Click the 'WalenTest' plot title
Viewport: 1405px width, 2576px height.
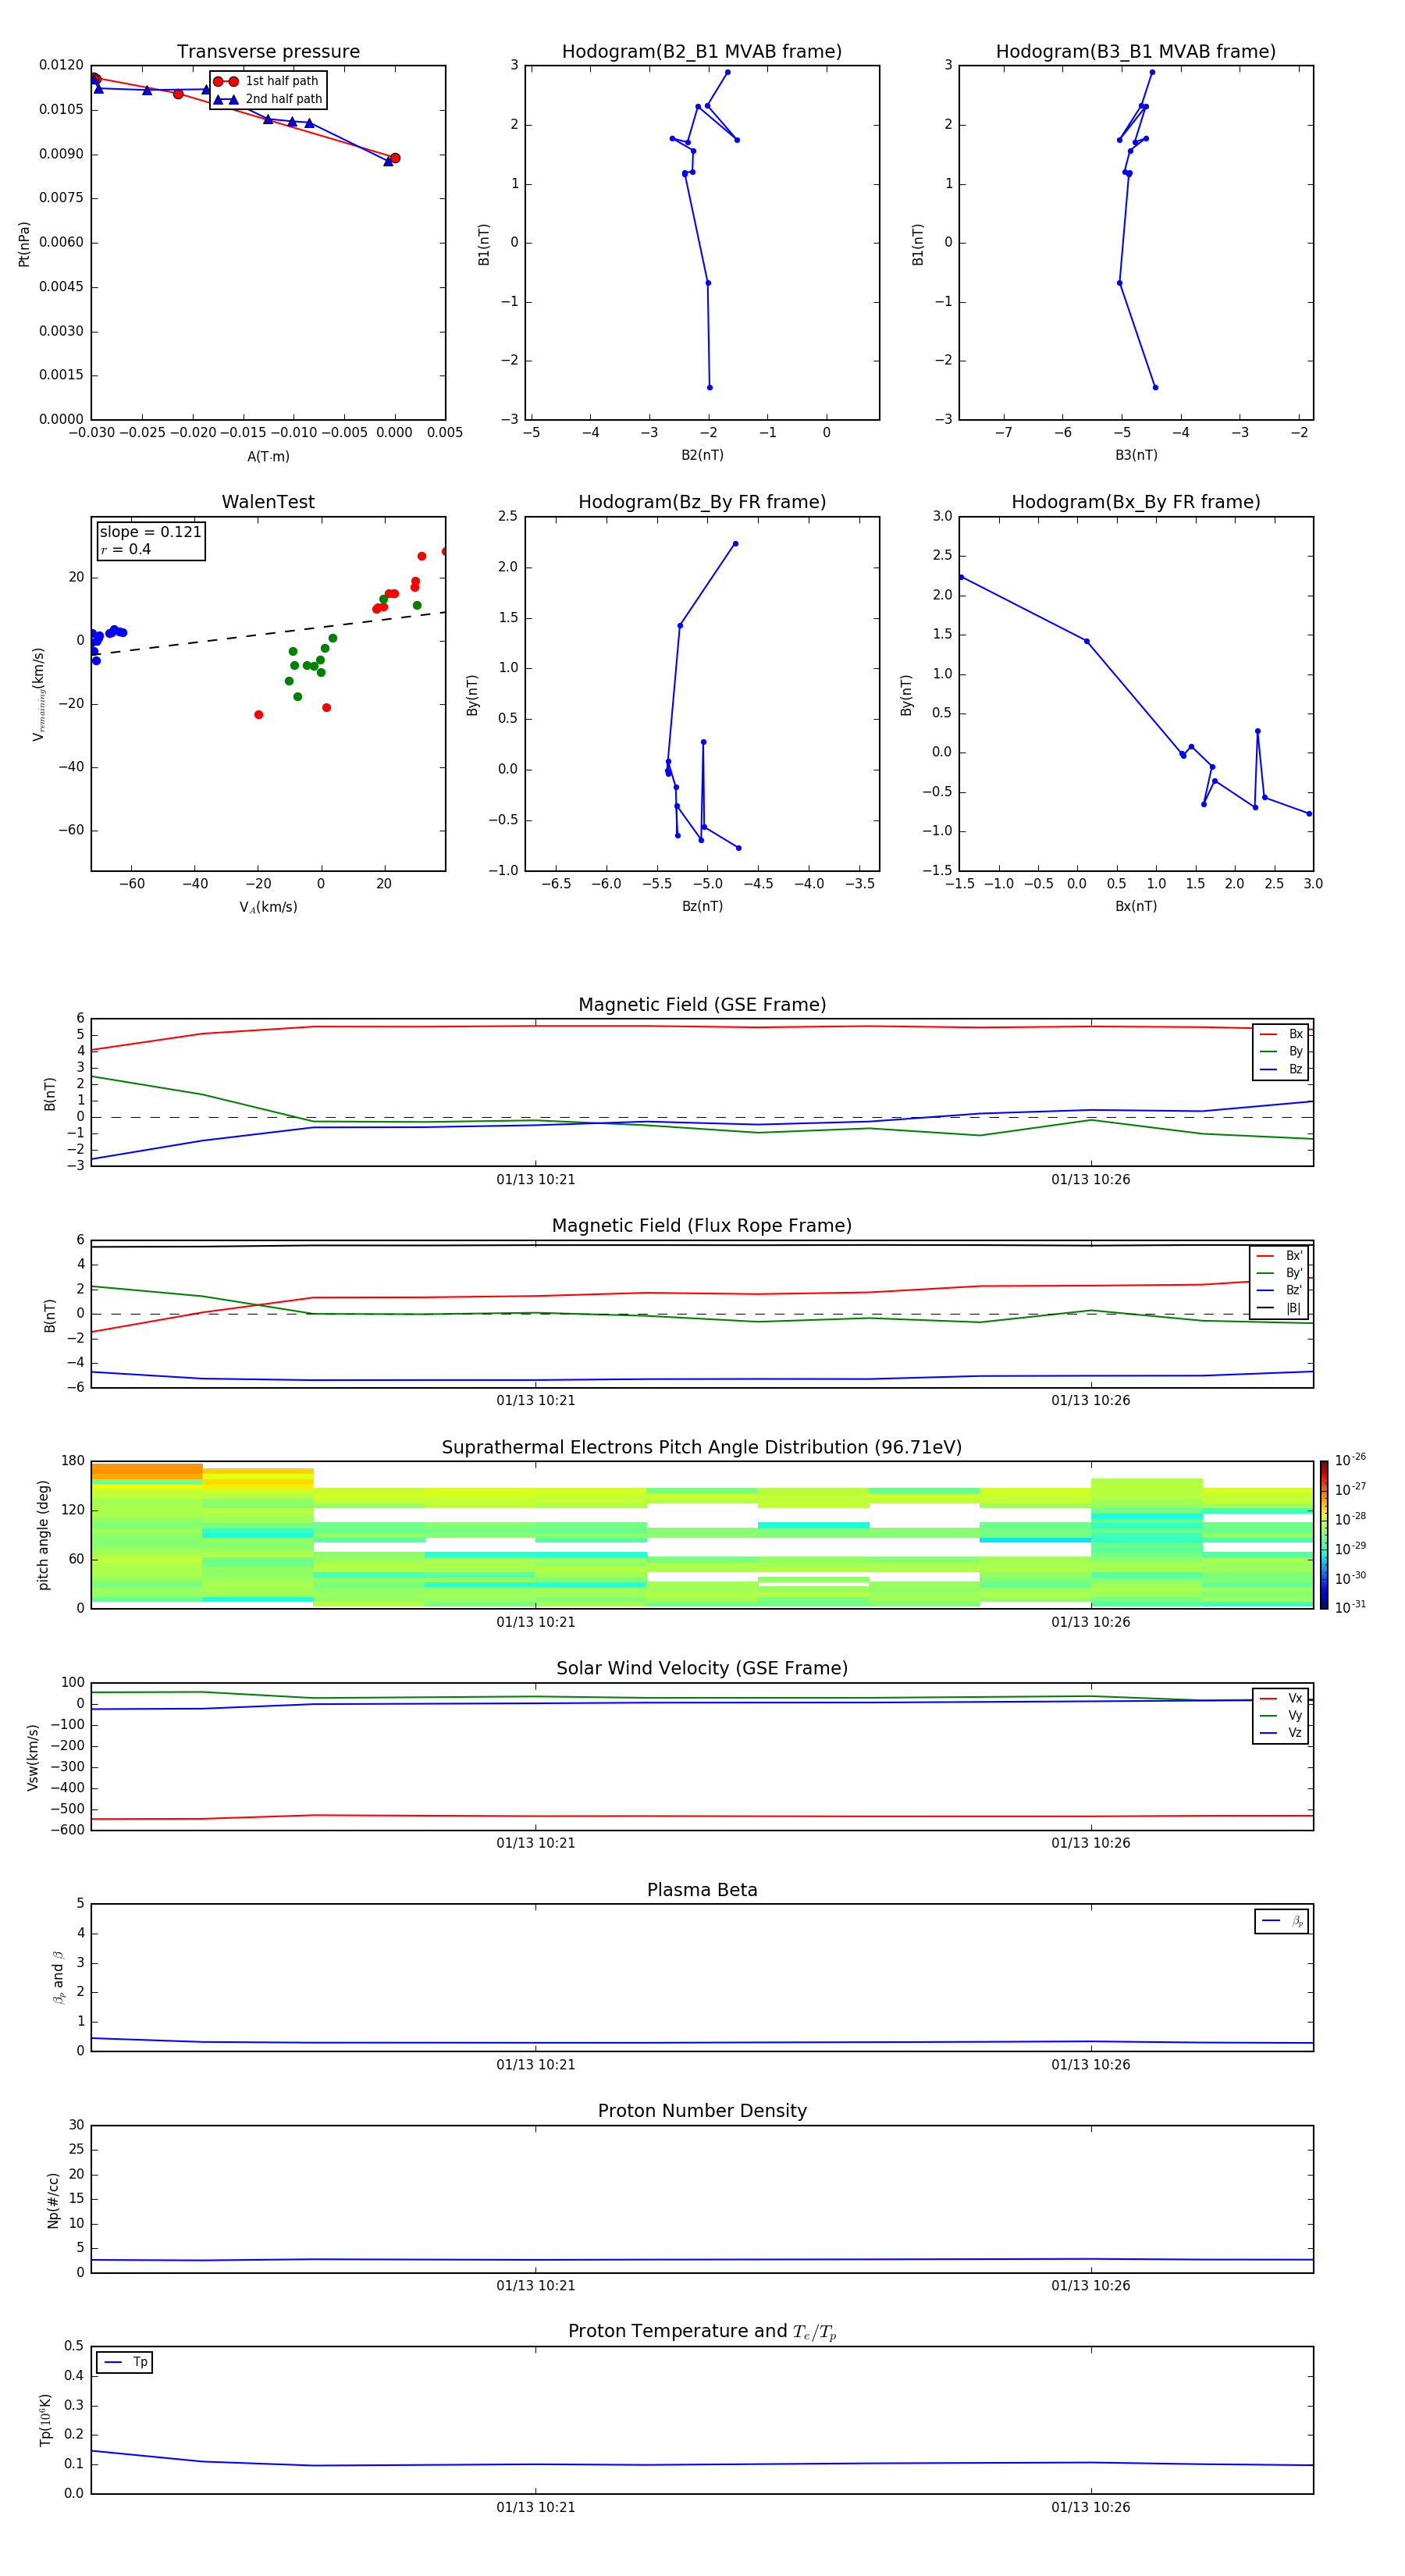pos(268,502)
